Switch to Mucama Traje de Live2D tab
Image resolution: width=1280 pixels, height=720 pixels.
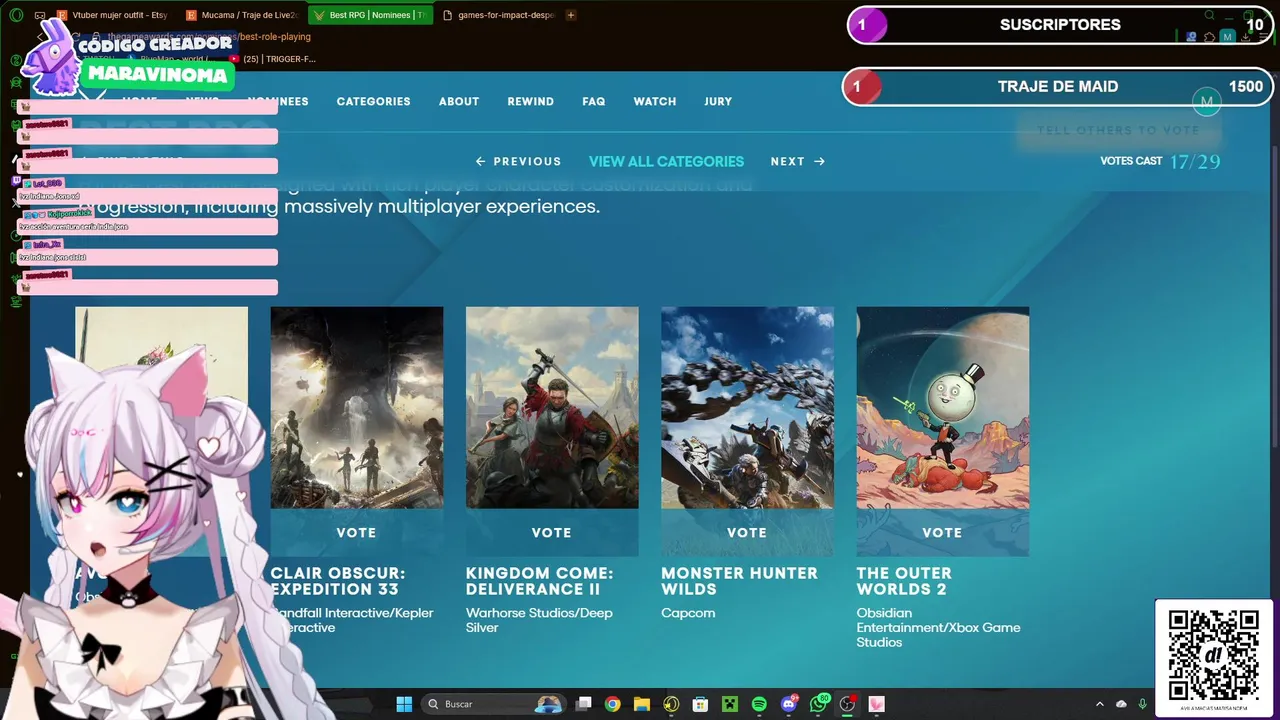click(243, 15)
